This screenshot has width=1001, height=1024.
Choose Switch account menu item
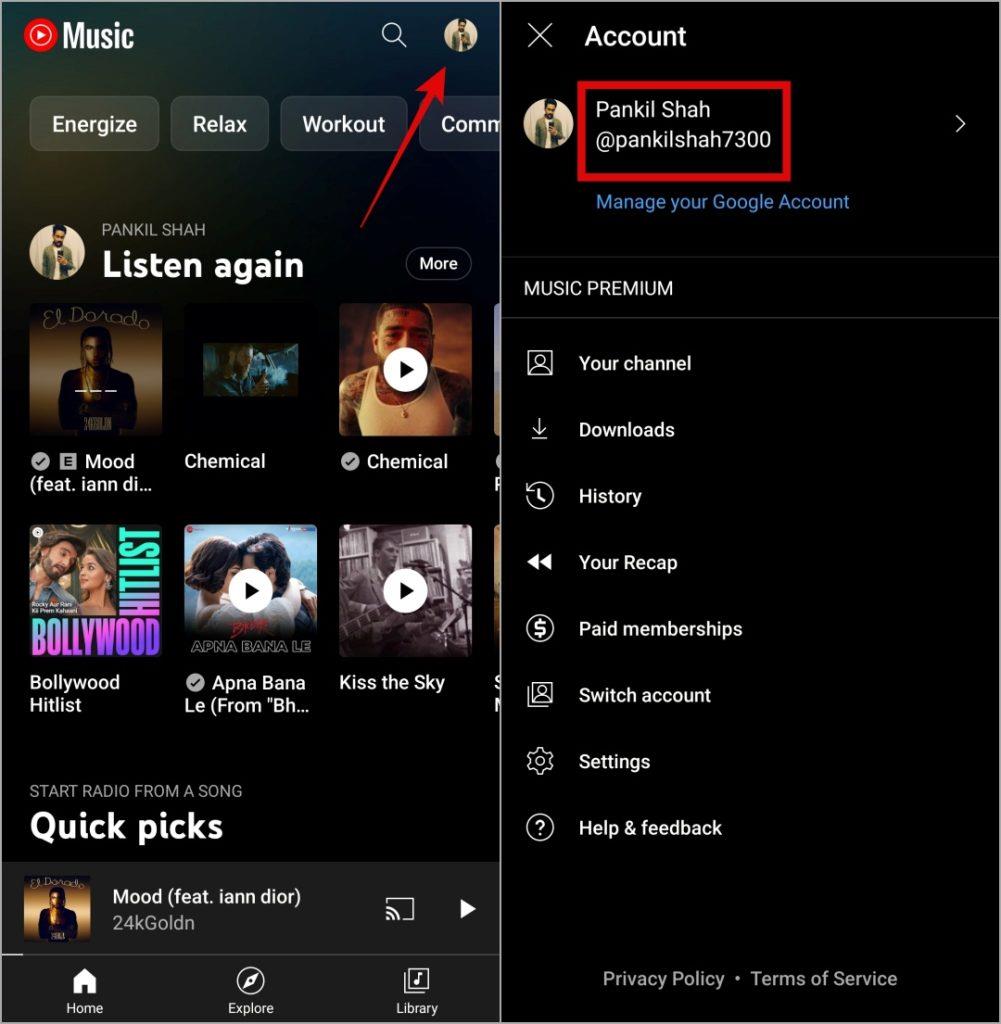click(750, 695)
